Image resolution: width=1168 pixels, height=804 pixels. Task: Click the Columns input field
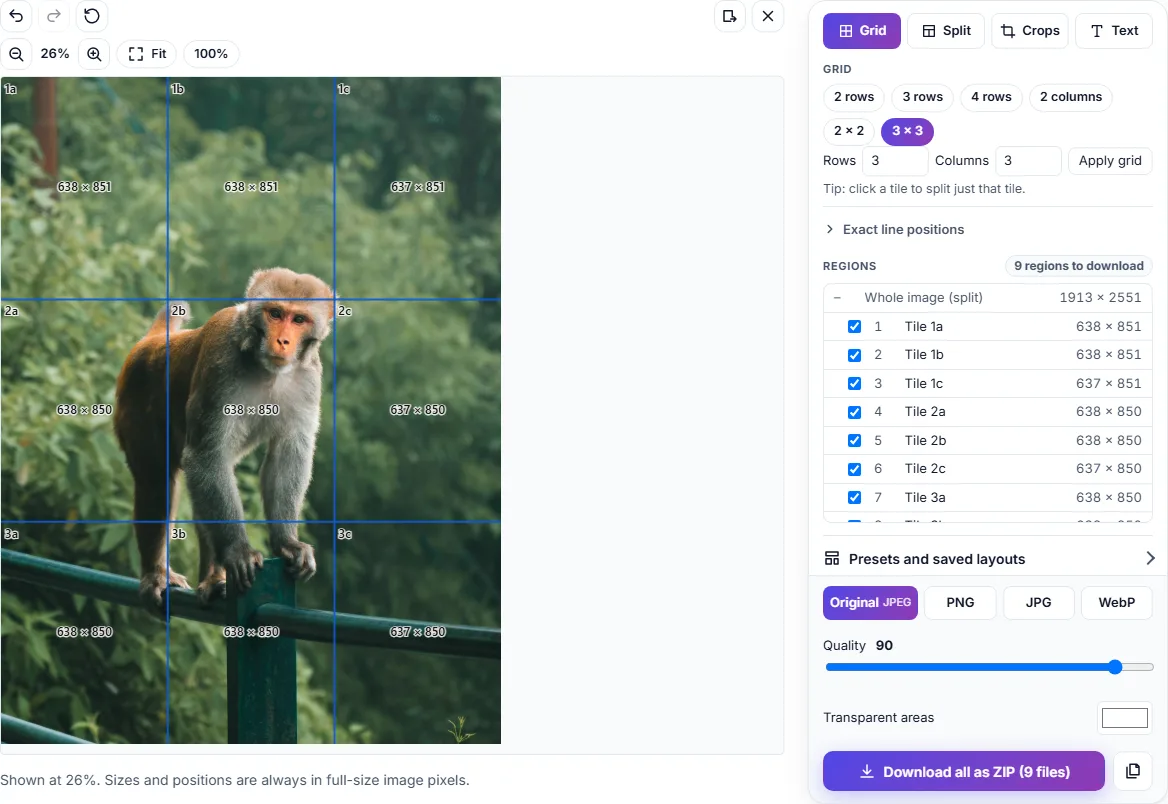(1028, 160)
